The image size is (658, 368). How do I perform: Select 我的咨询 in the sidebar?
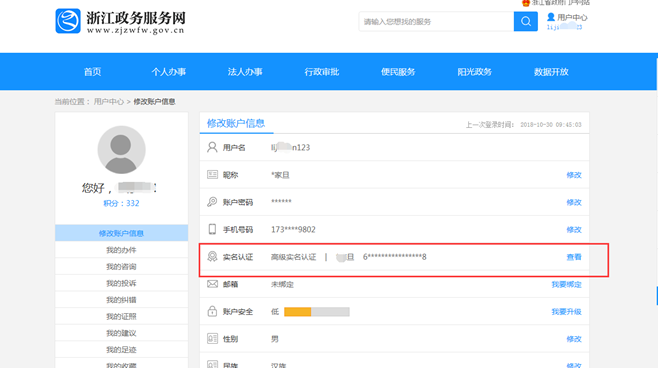click(121, 266)
